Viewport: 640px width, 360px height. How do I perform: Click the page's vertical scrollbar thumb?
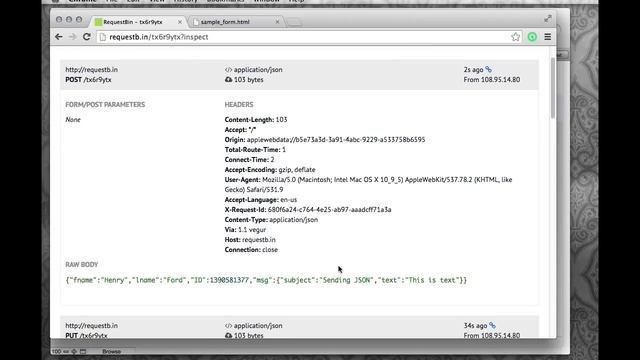(x=553, y=88)
